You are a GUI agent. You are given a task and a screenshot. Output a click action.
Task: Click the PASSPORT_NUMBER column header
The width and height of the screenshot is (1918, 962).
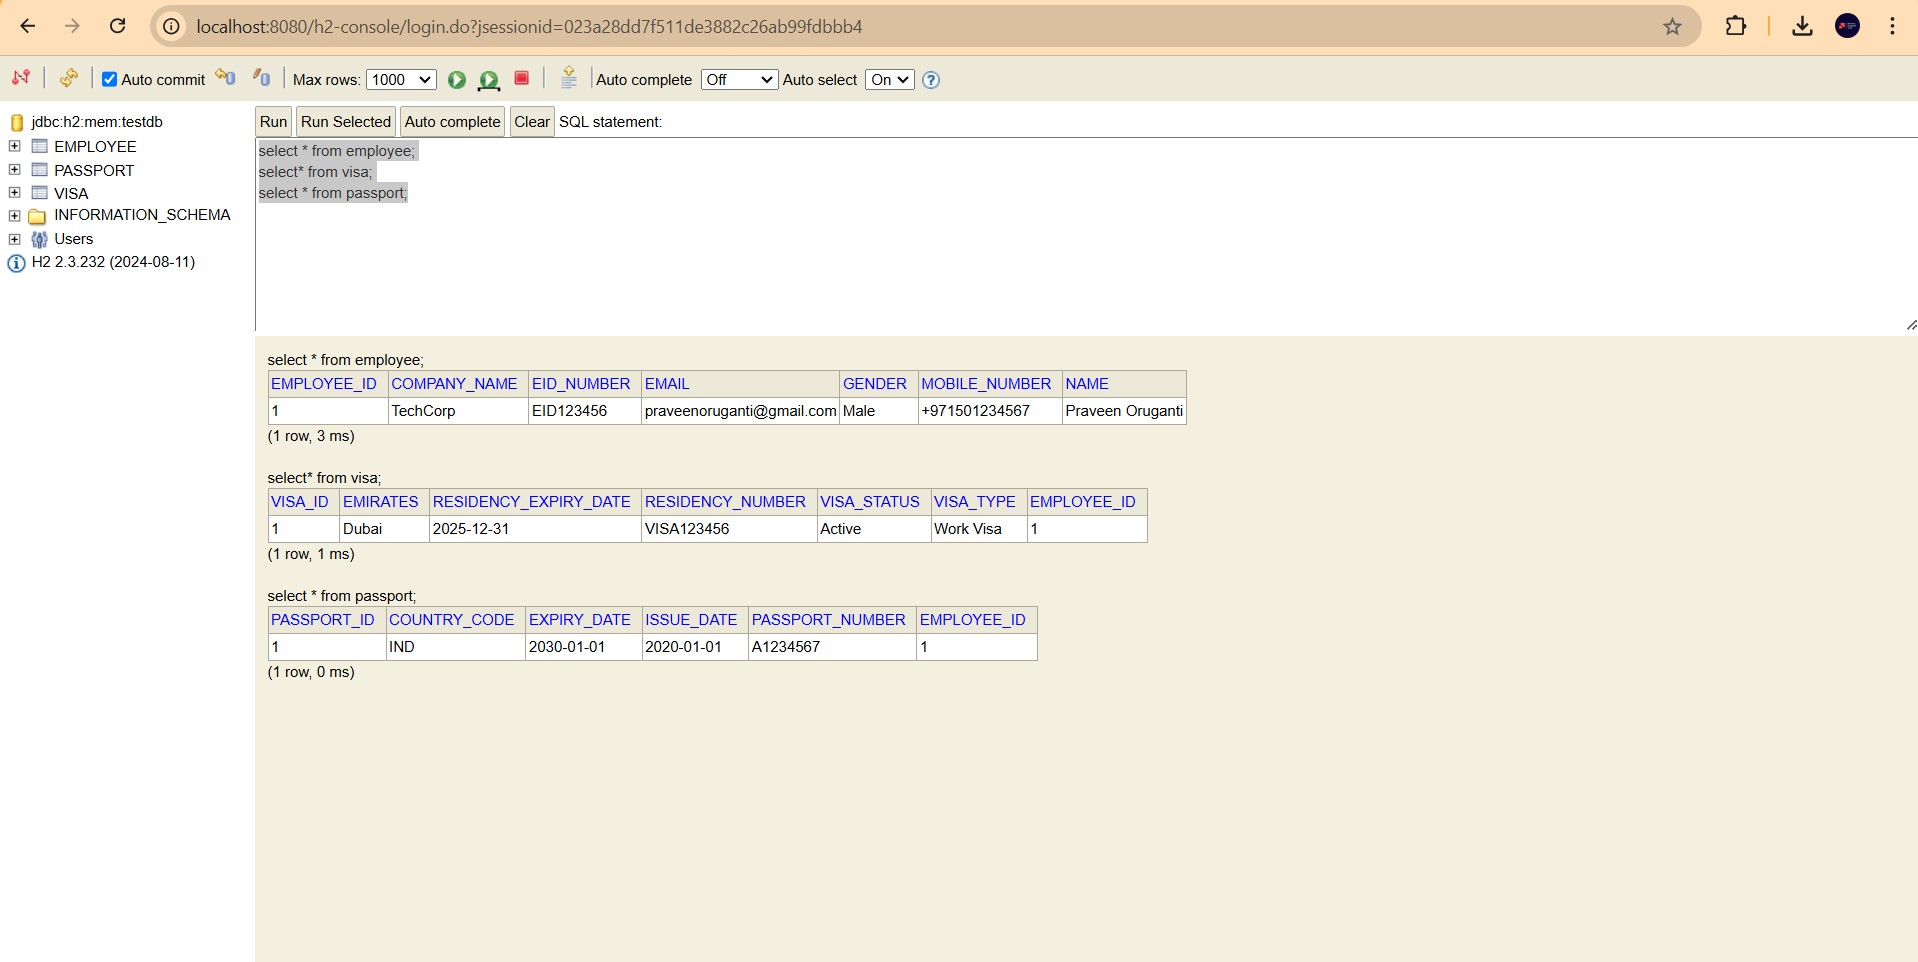click(x=829, y=620)
